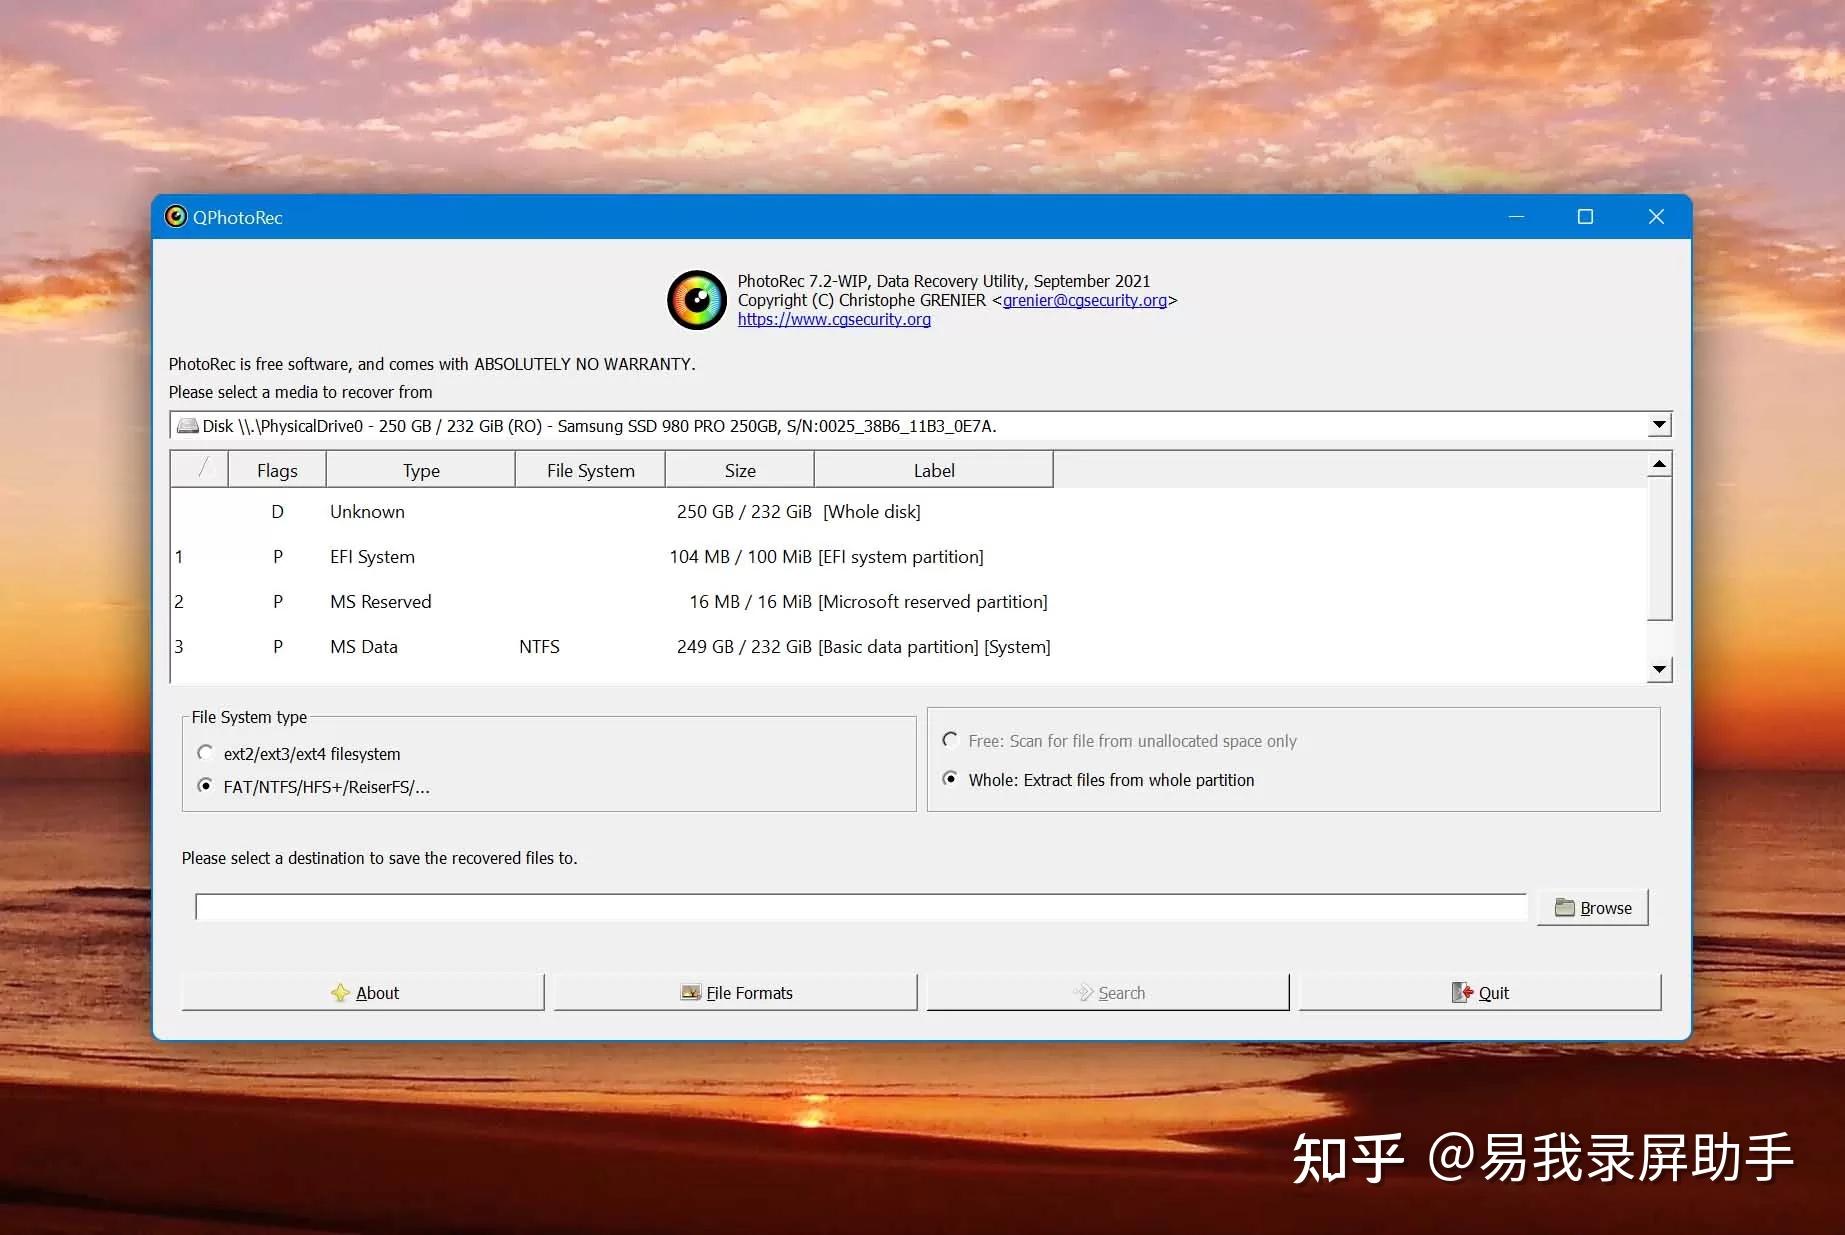The image size is (1845, 1235).
Task: Close the QPhotoRec window
Action: click(x=1656, y=217)
